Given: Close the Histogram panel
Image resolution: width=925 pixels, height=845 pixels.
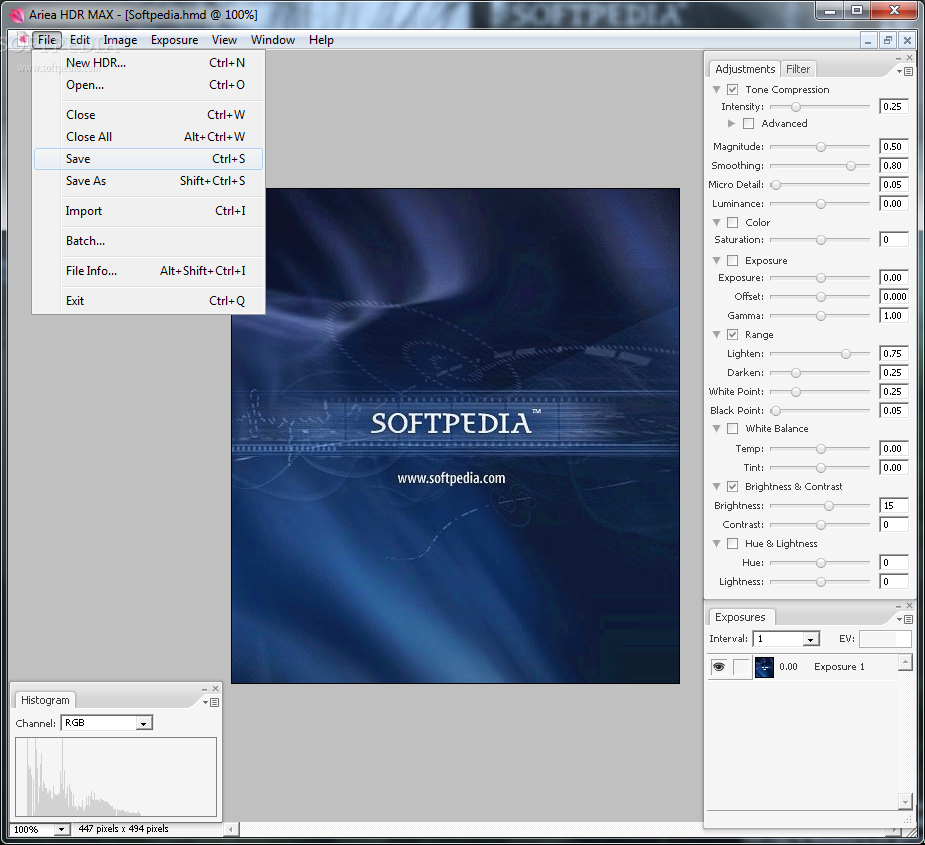Looking at the screenshot, I should point(216,689).
